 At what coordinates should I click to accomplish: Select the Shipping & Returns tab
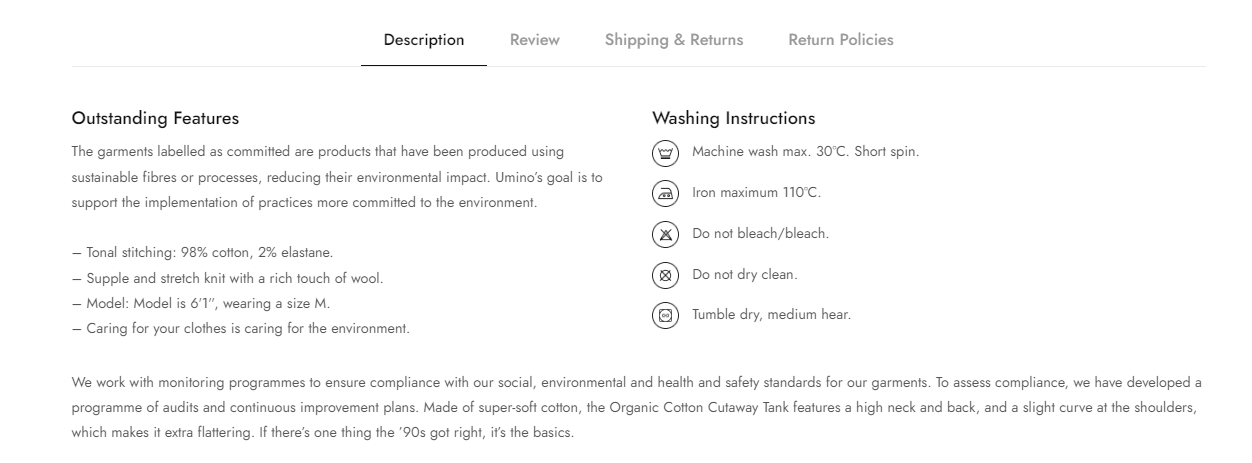674,40
